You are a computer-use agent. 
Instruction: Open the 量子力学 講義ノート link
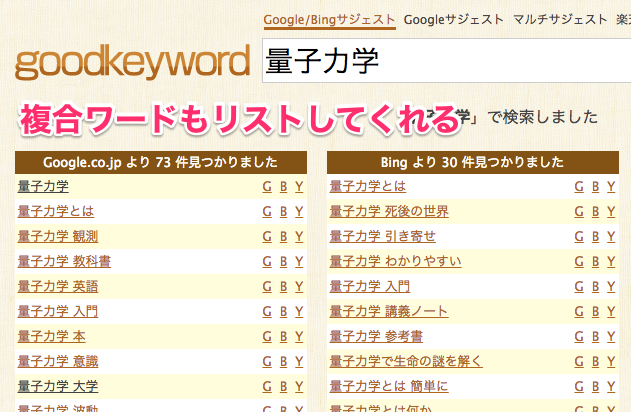389,311
